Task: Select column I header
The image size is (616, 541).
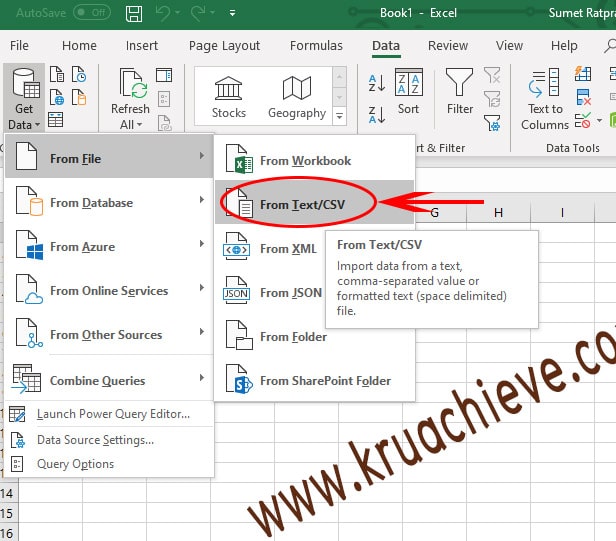Action: (x=563, y=213)
